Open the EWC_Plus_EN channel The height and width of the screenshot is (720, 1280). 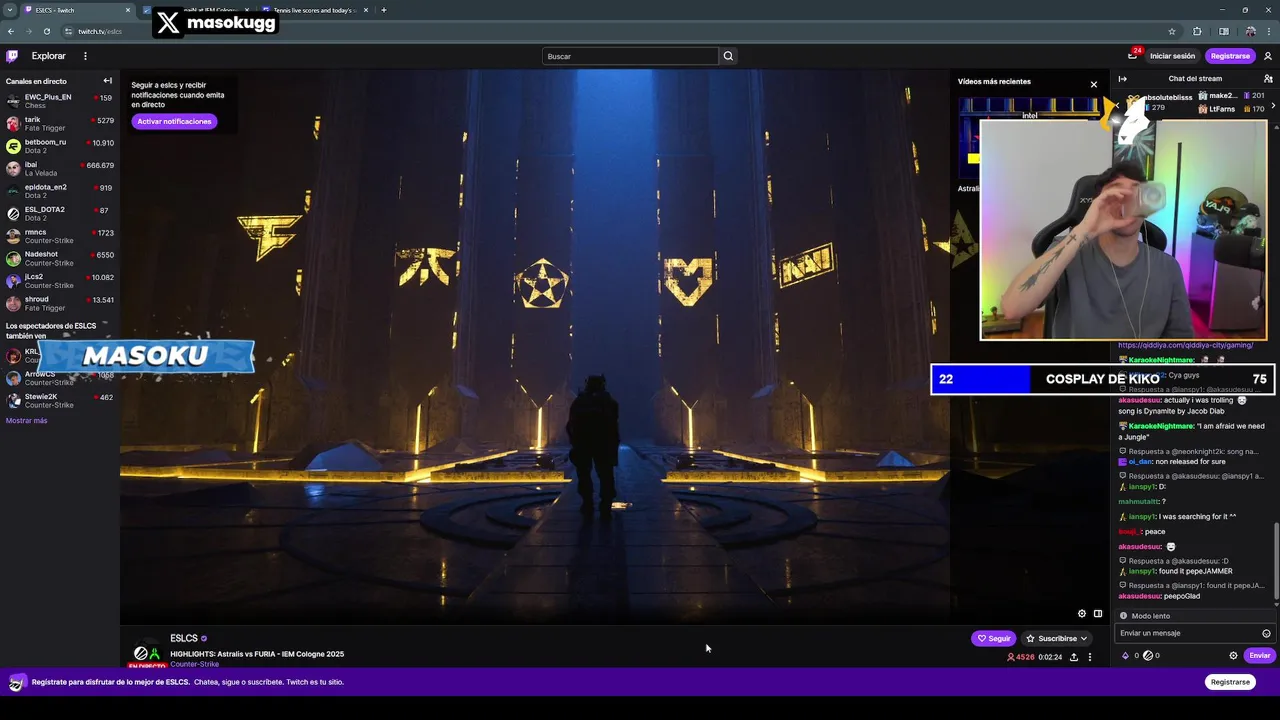point(60,101)
